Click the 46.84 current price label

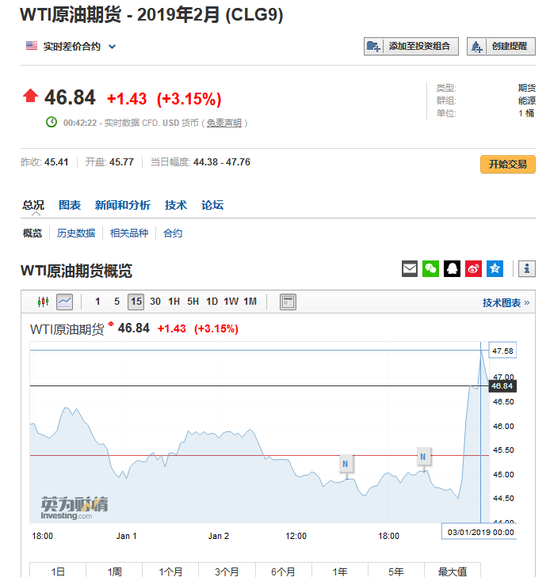[502, 386]
